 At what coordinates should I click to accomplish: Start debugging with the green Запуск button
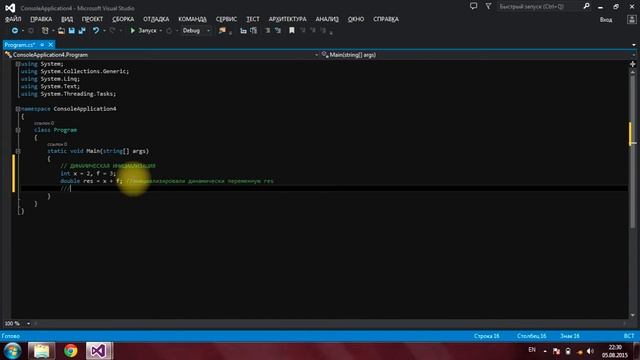point(143,31)
